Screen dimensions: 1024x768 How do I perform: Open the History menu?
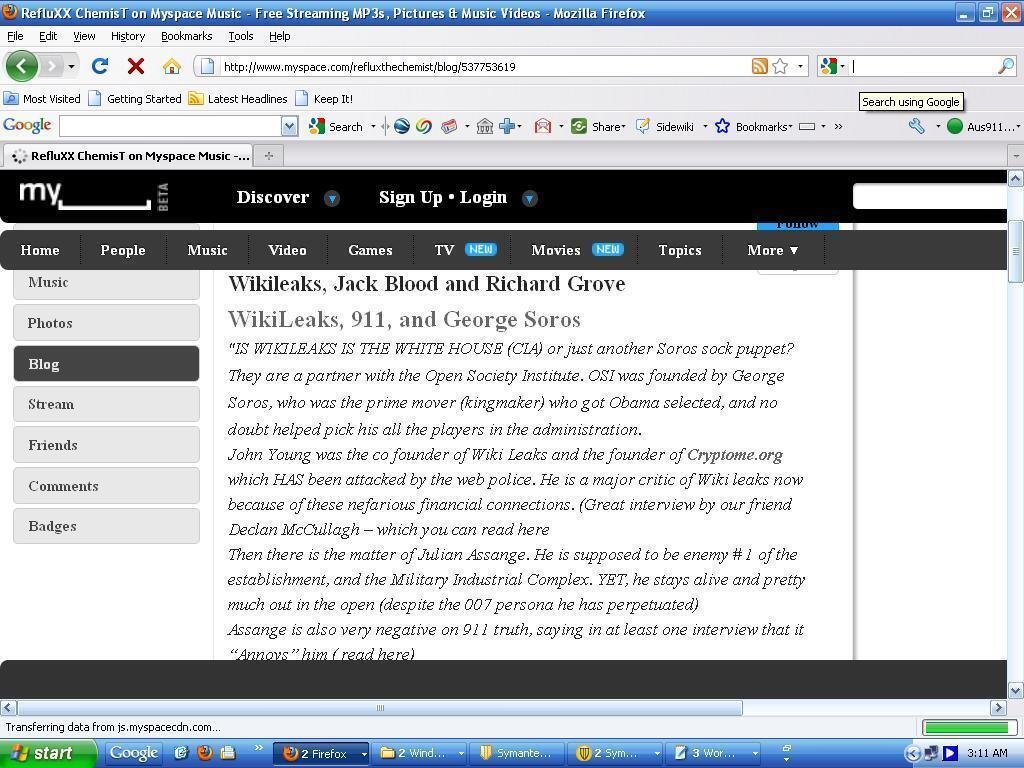(128, 36)
